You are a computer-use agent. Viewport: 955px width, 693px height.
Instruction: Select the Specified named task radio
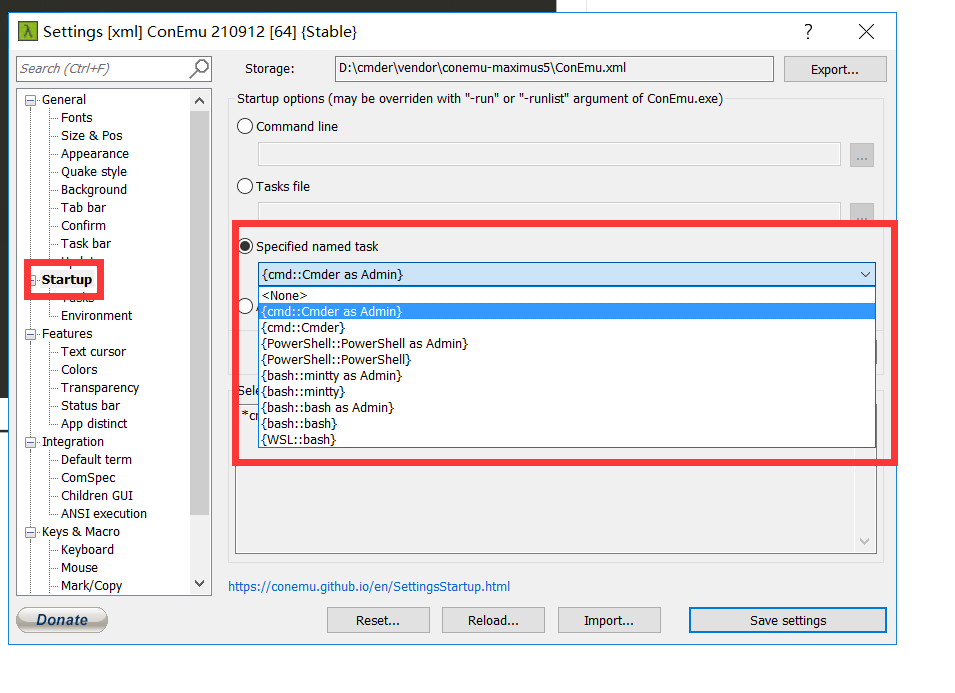[245, 246]
